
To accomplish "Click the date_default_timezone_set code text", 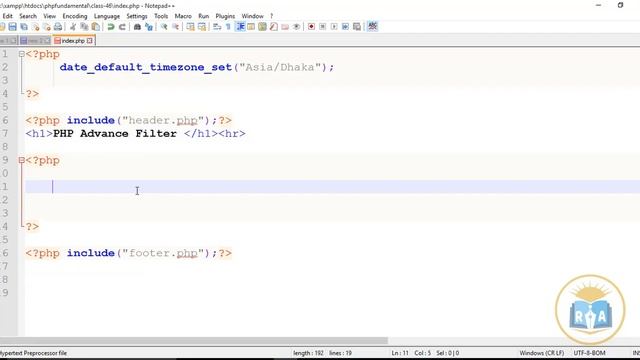I will tap(146, 67).
